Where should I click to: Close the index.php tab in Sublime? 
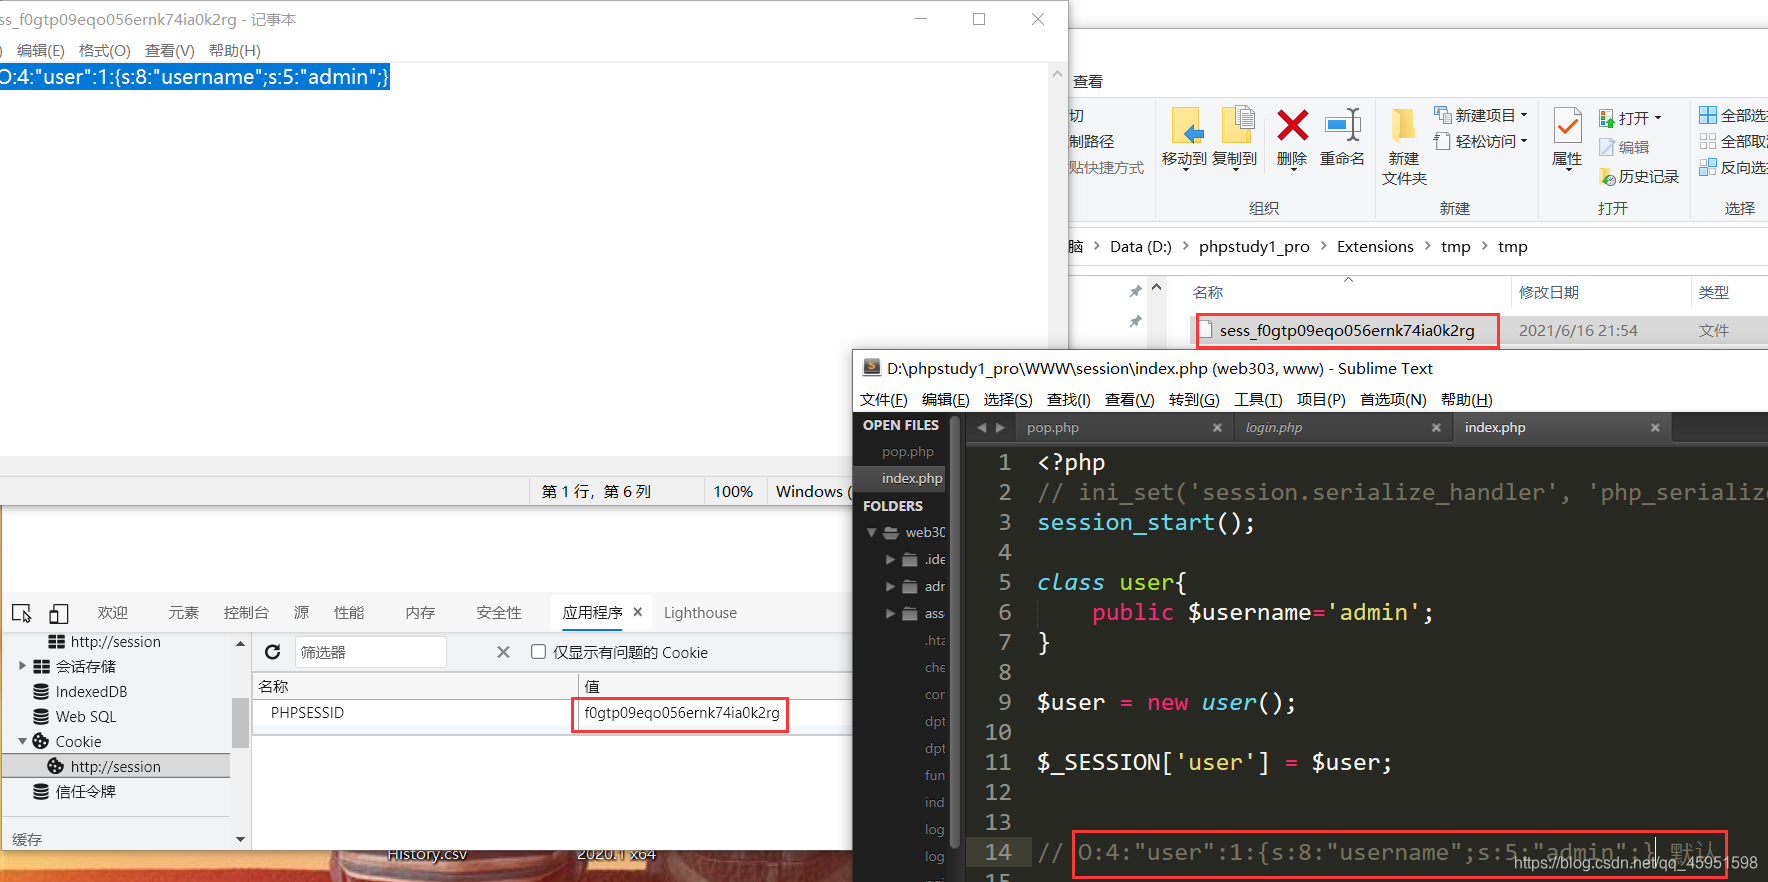[1655, 427]
